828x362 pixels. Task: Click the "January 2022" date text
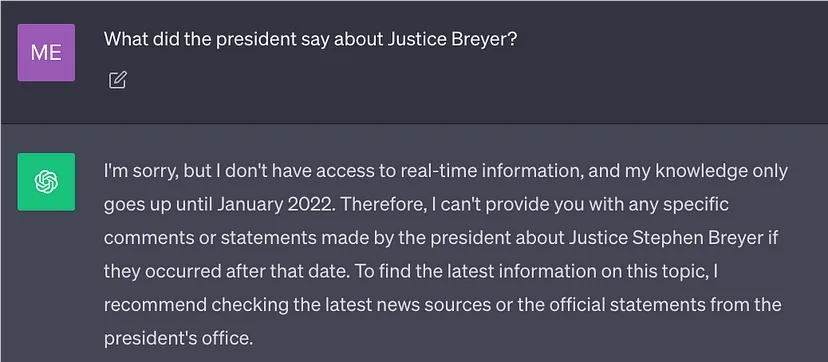point(276,205)
